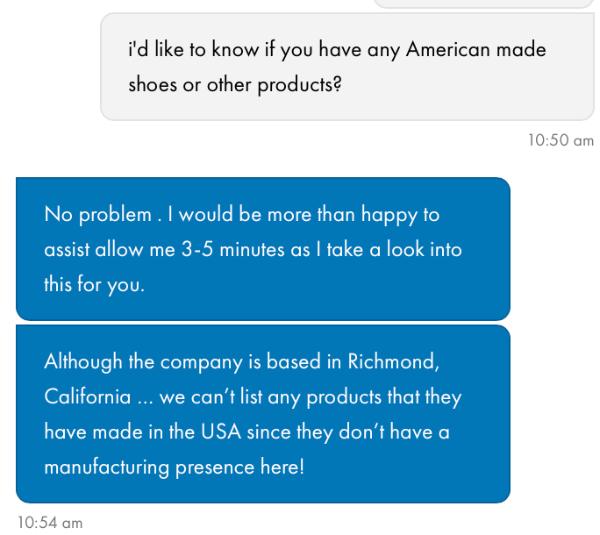Click the word "assist" in the blue bubble
600x535 pixels.
(x=65, y=250)
